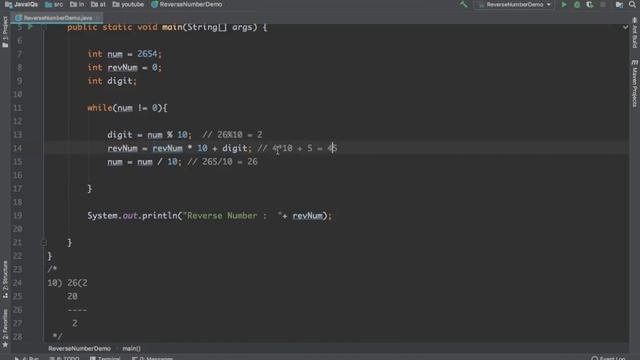640x360 pixels.
Task: Click fold end marker at main's closing brace
Action: coord(44,242)
